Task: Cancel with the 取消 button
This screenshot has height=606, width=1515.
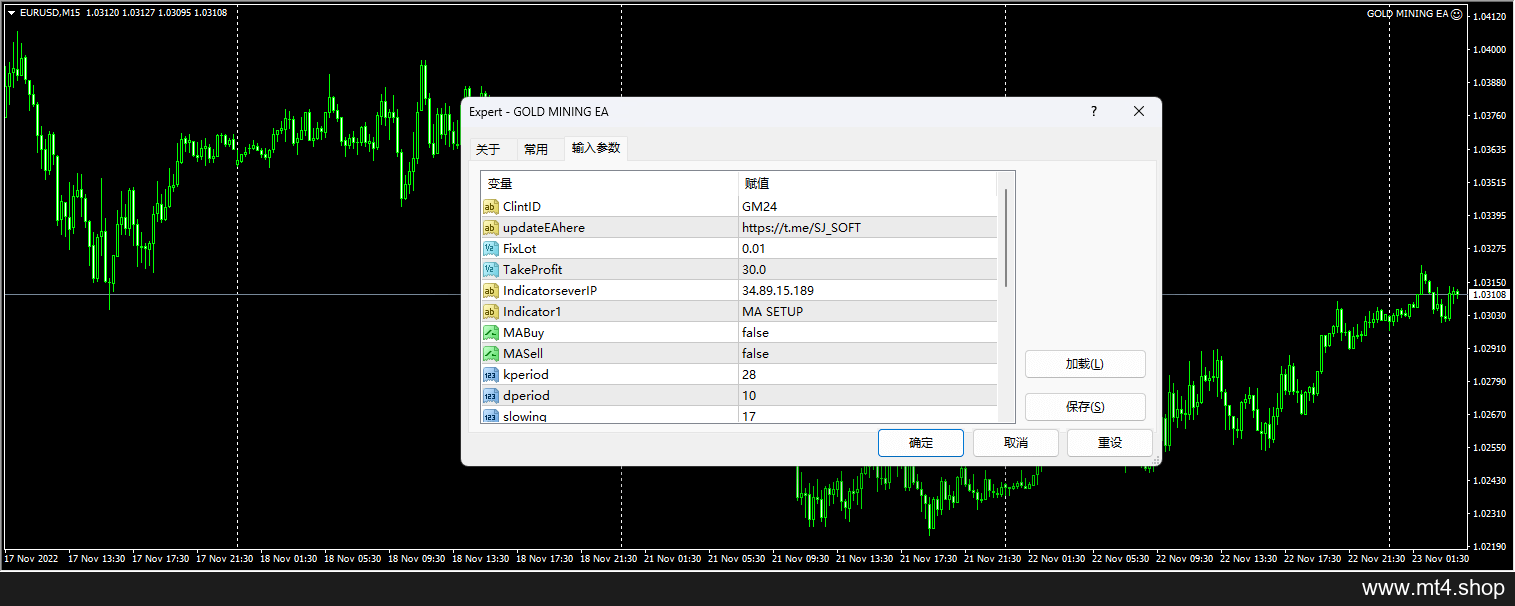Action: point(1016,443)
